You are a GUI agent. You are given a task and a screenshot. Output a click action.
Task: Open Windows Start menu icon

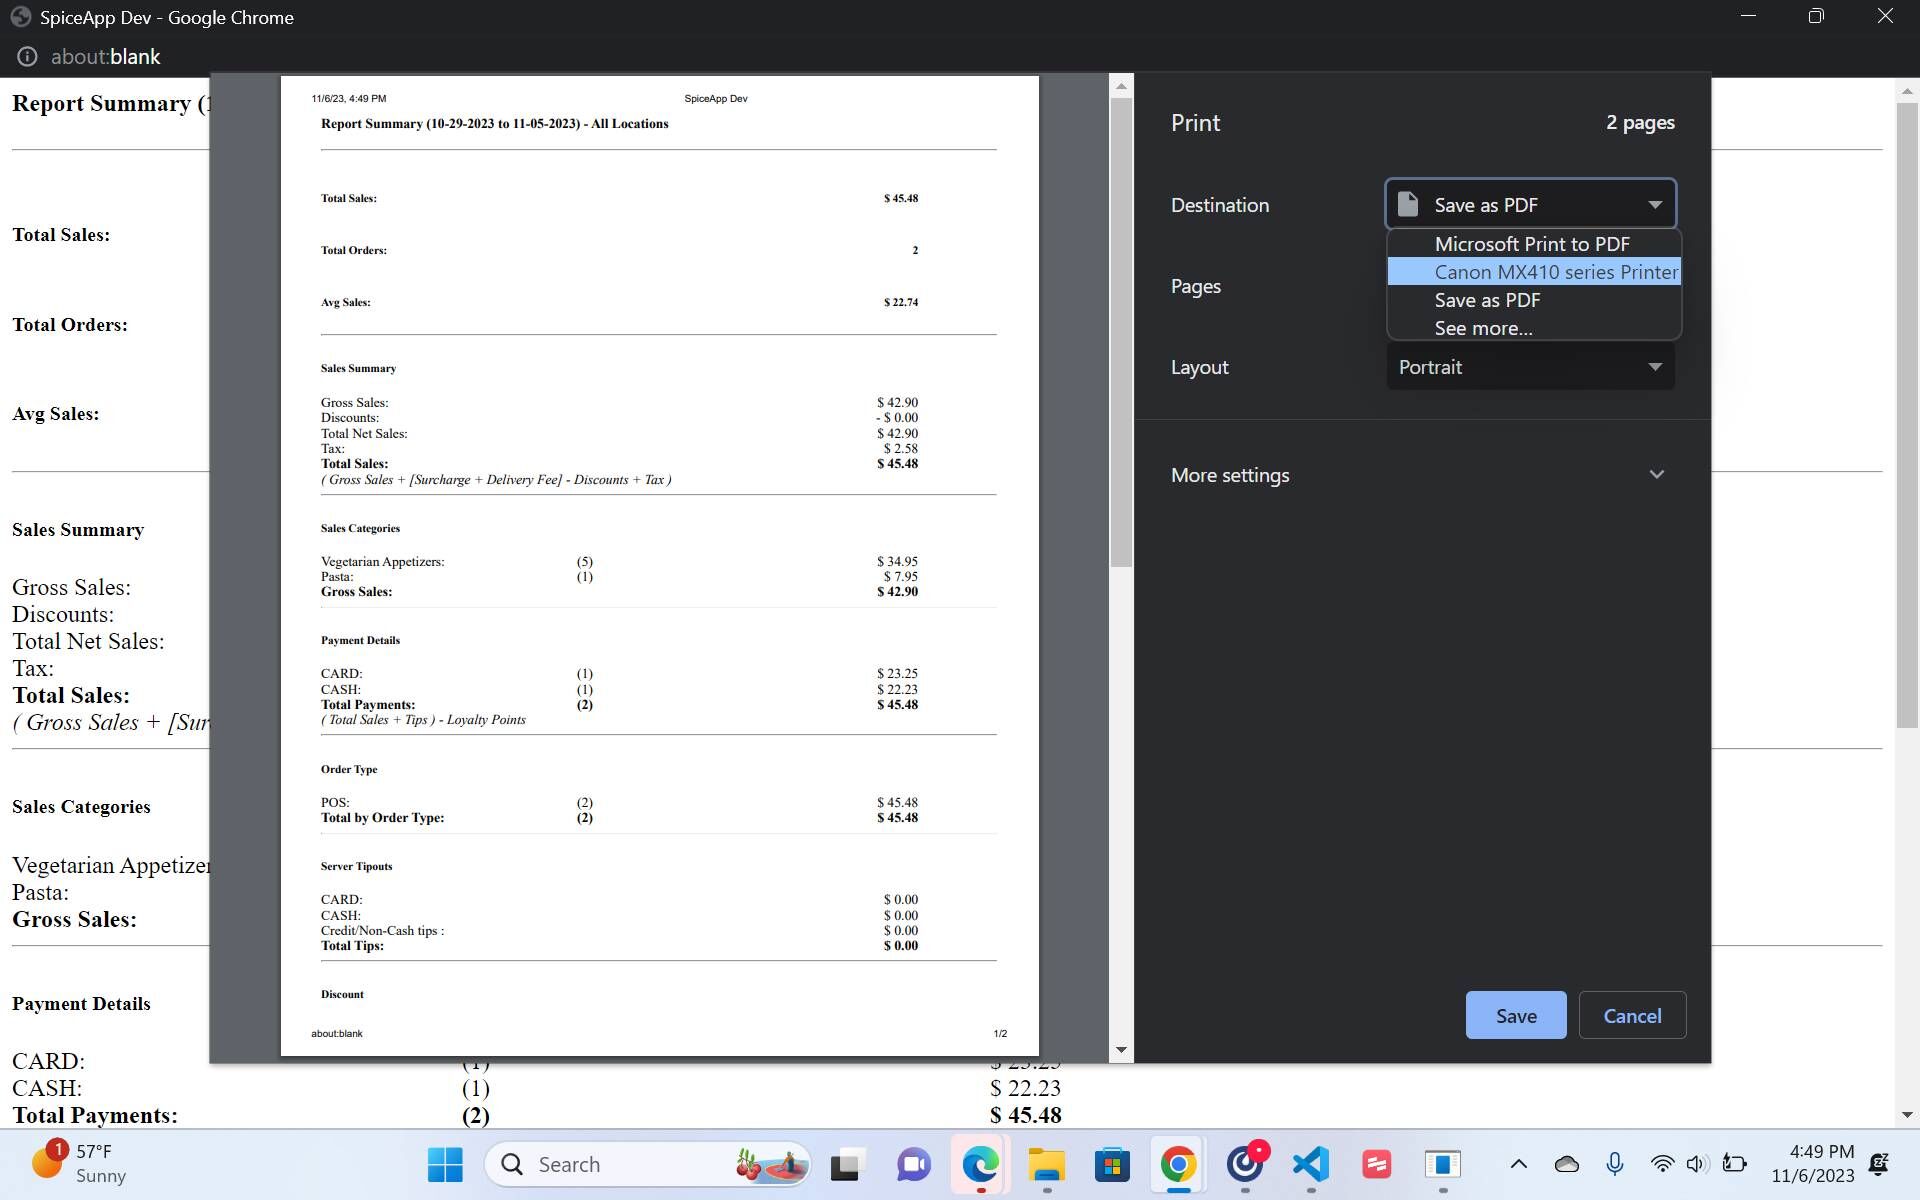(x=445, y=1164)
